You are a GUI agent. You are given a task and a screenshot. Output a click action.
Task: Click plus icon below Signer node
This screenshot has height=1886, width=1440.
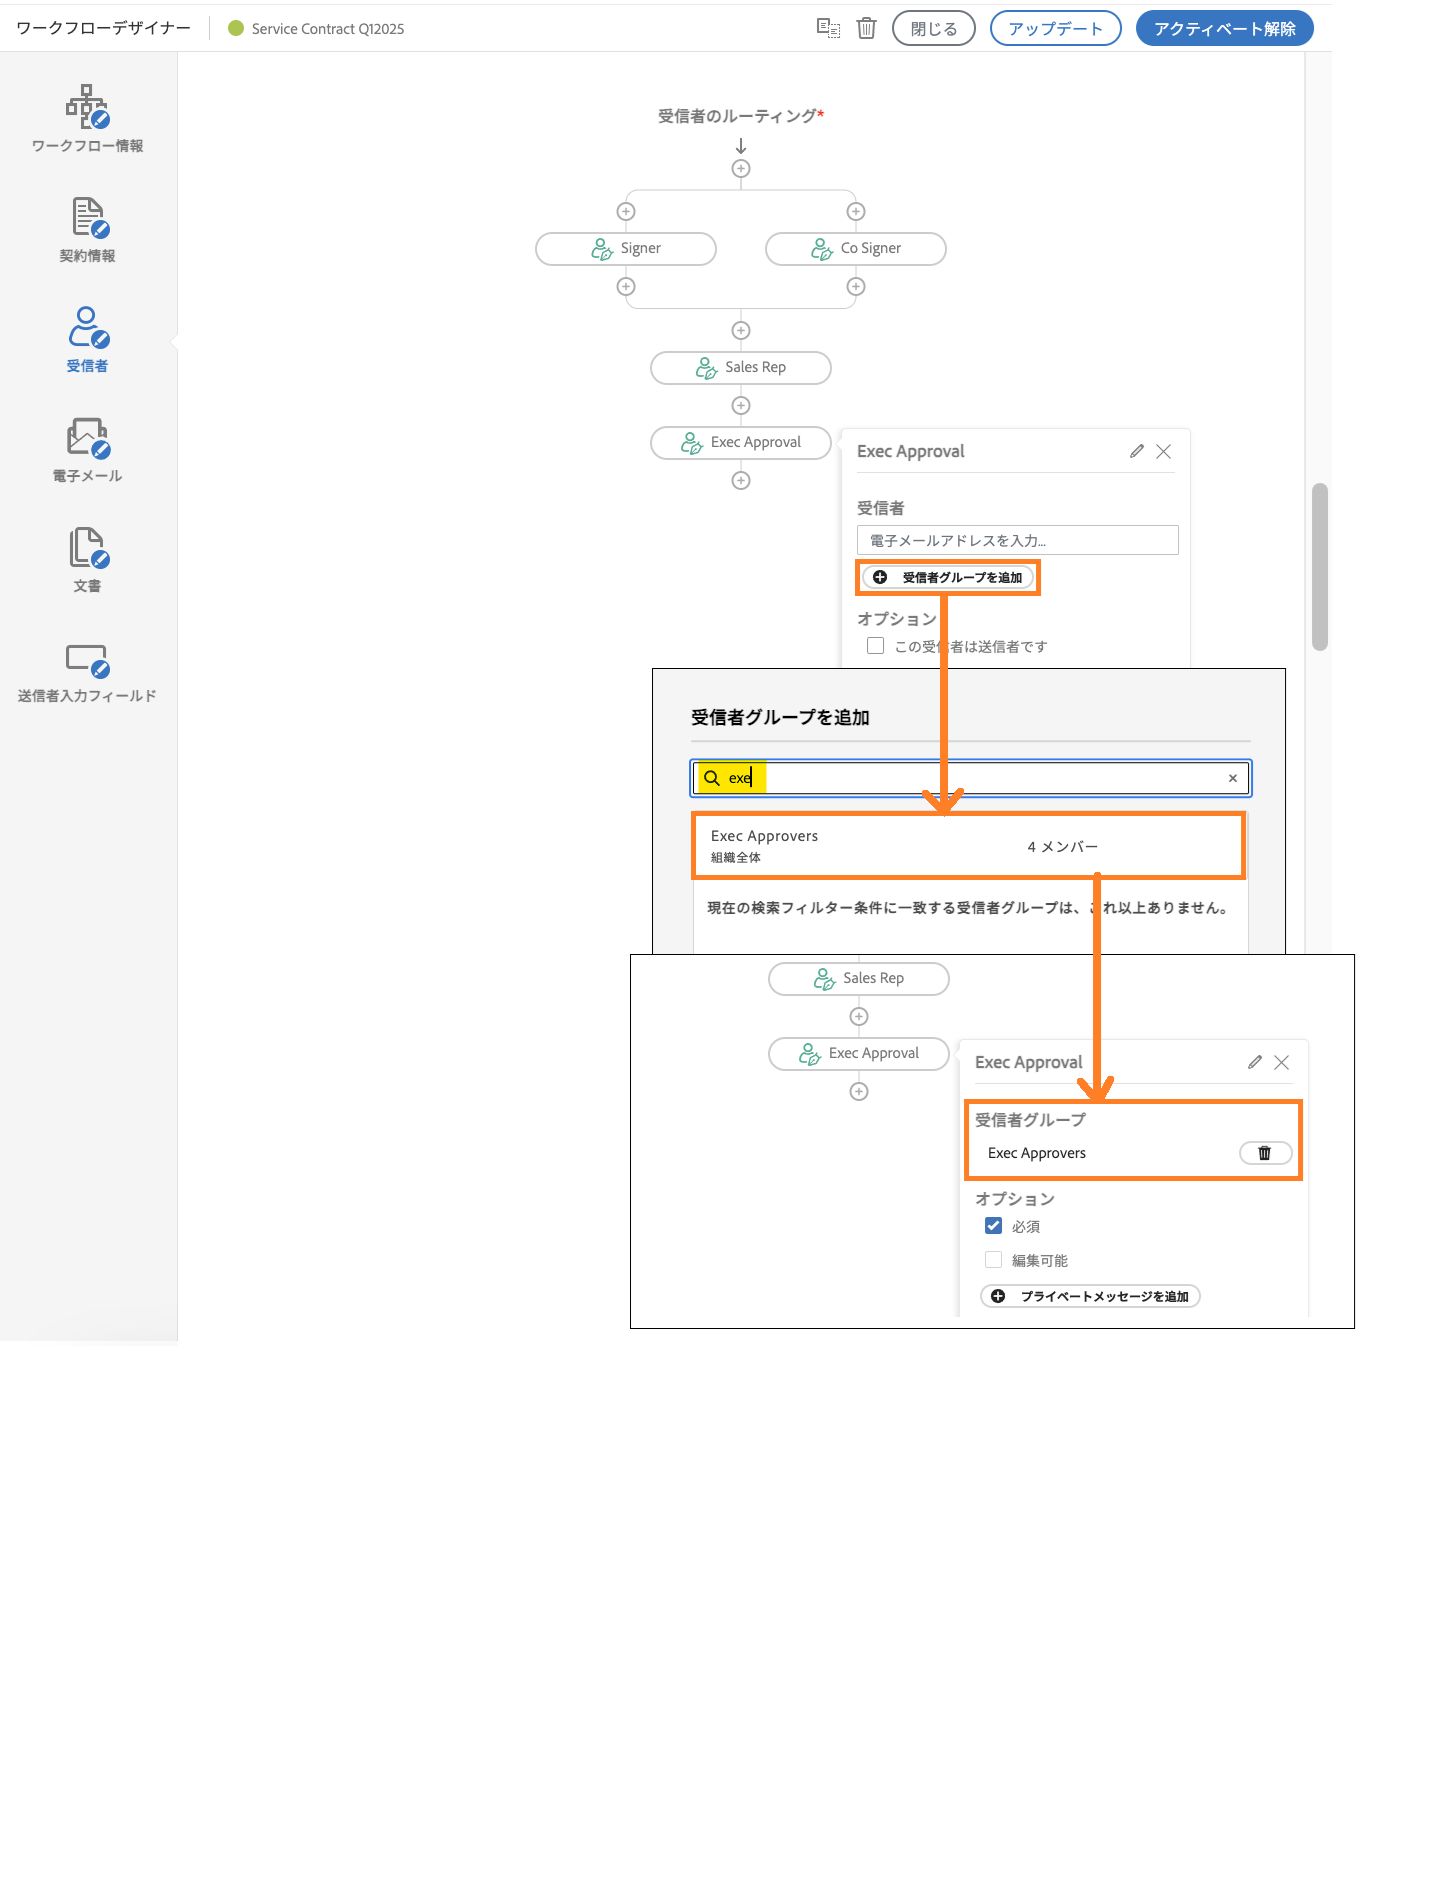(626, 287)
